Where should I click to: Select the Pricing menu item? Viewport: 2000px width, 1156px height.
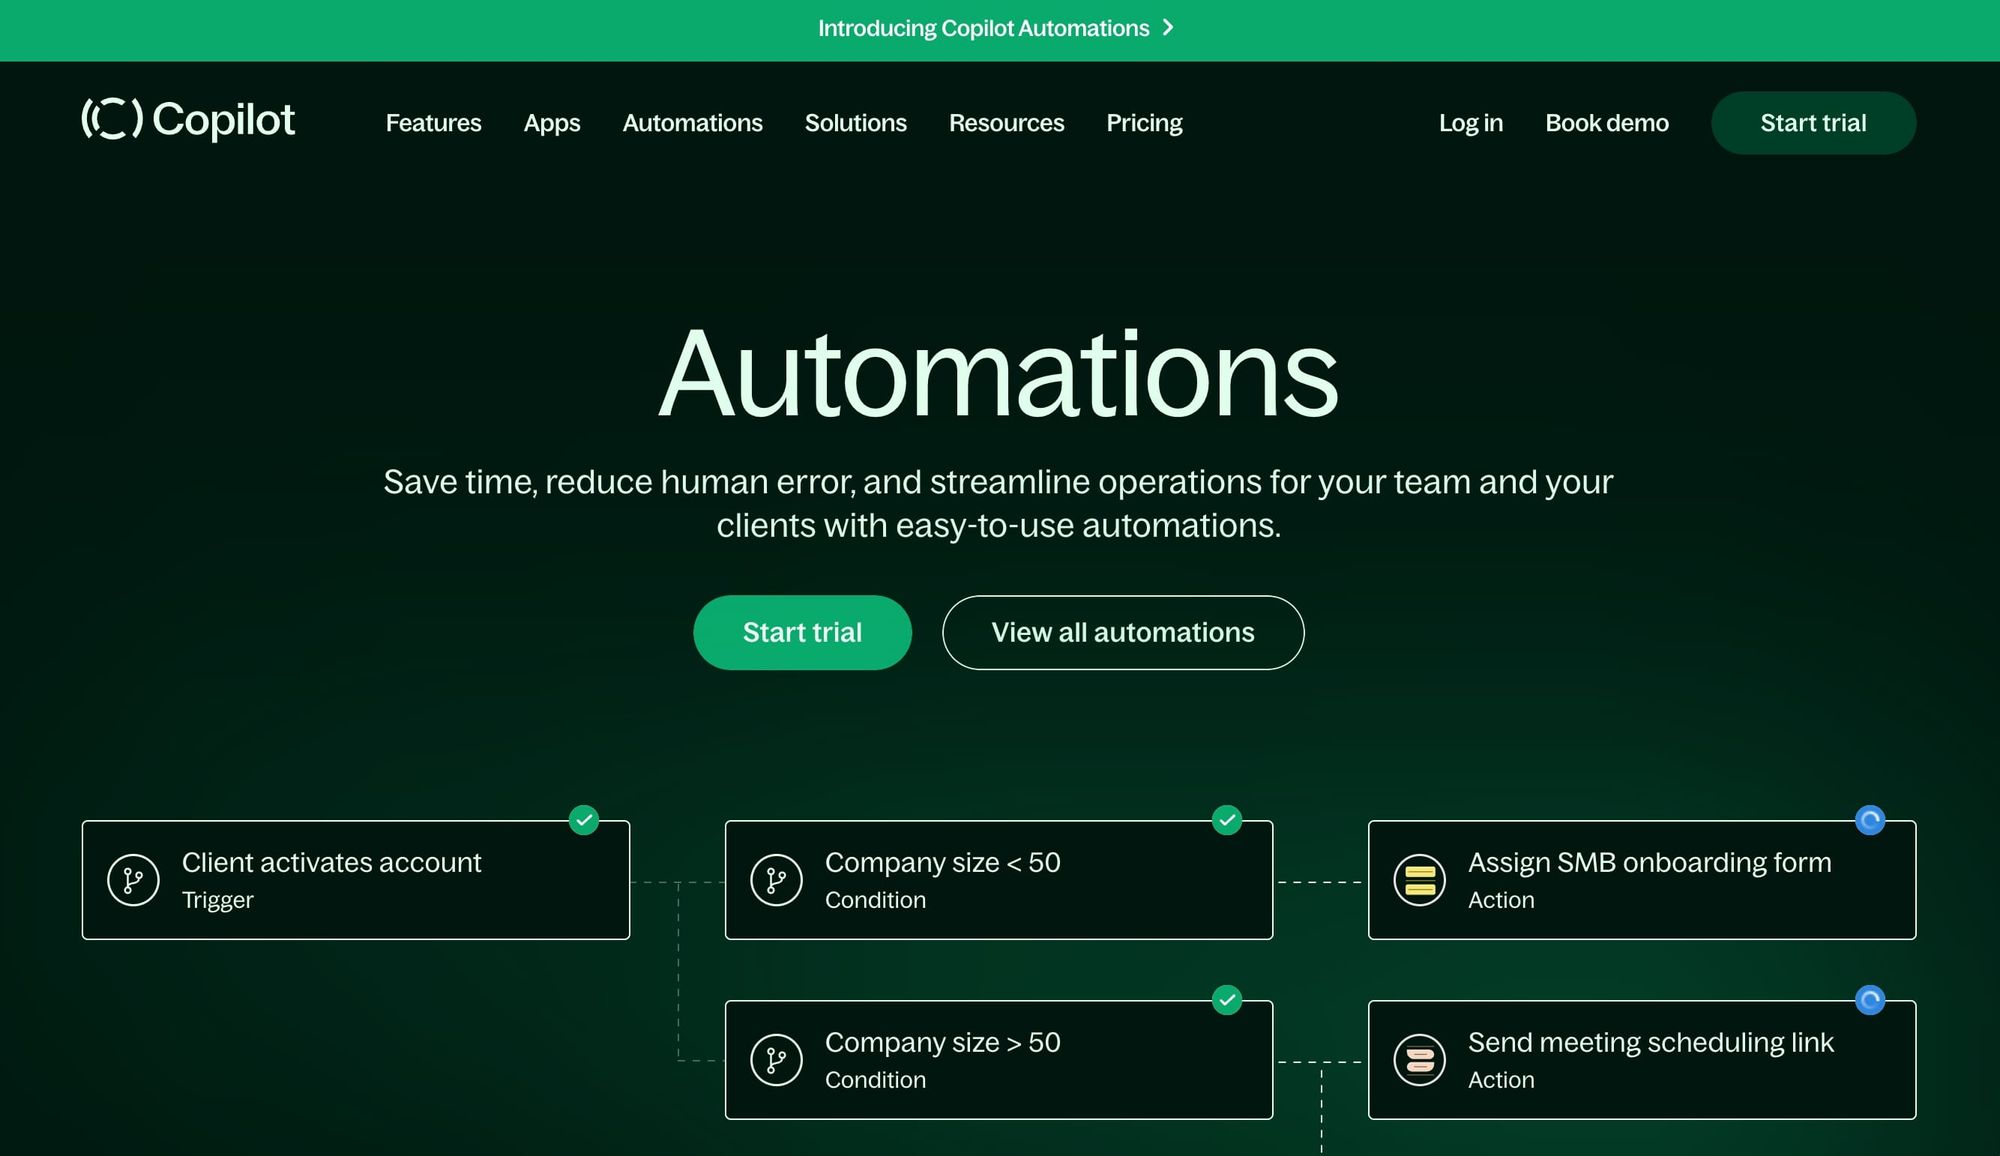coord(1144,122)
